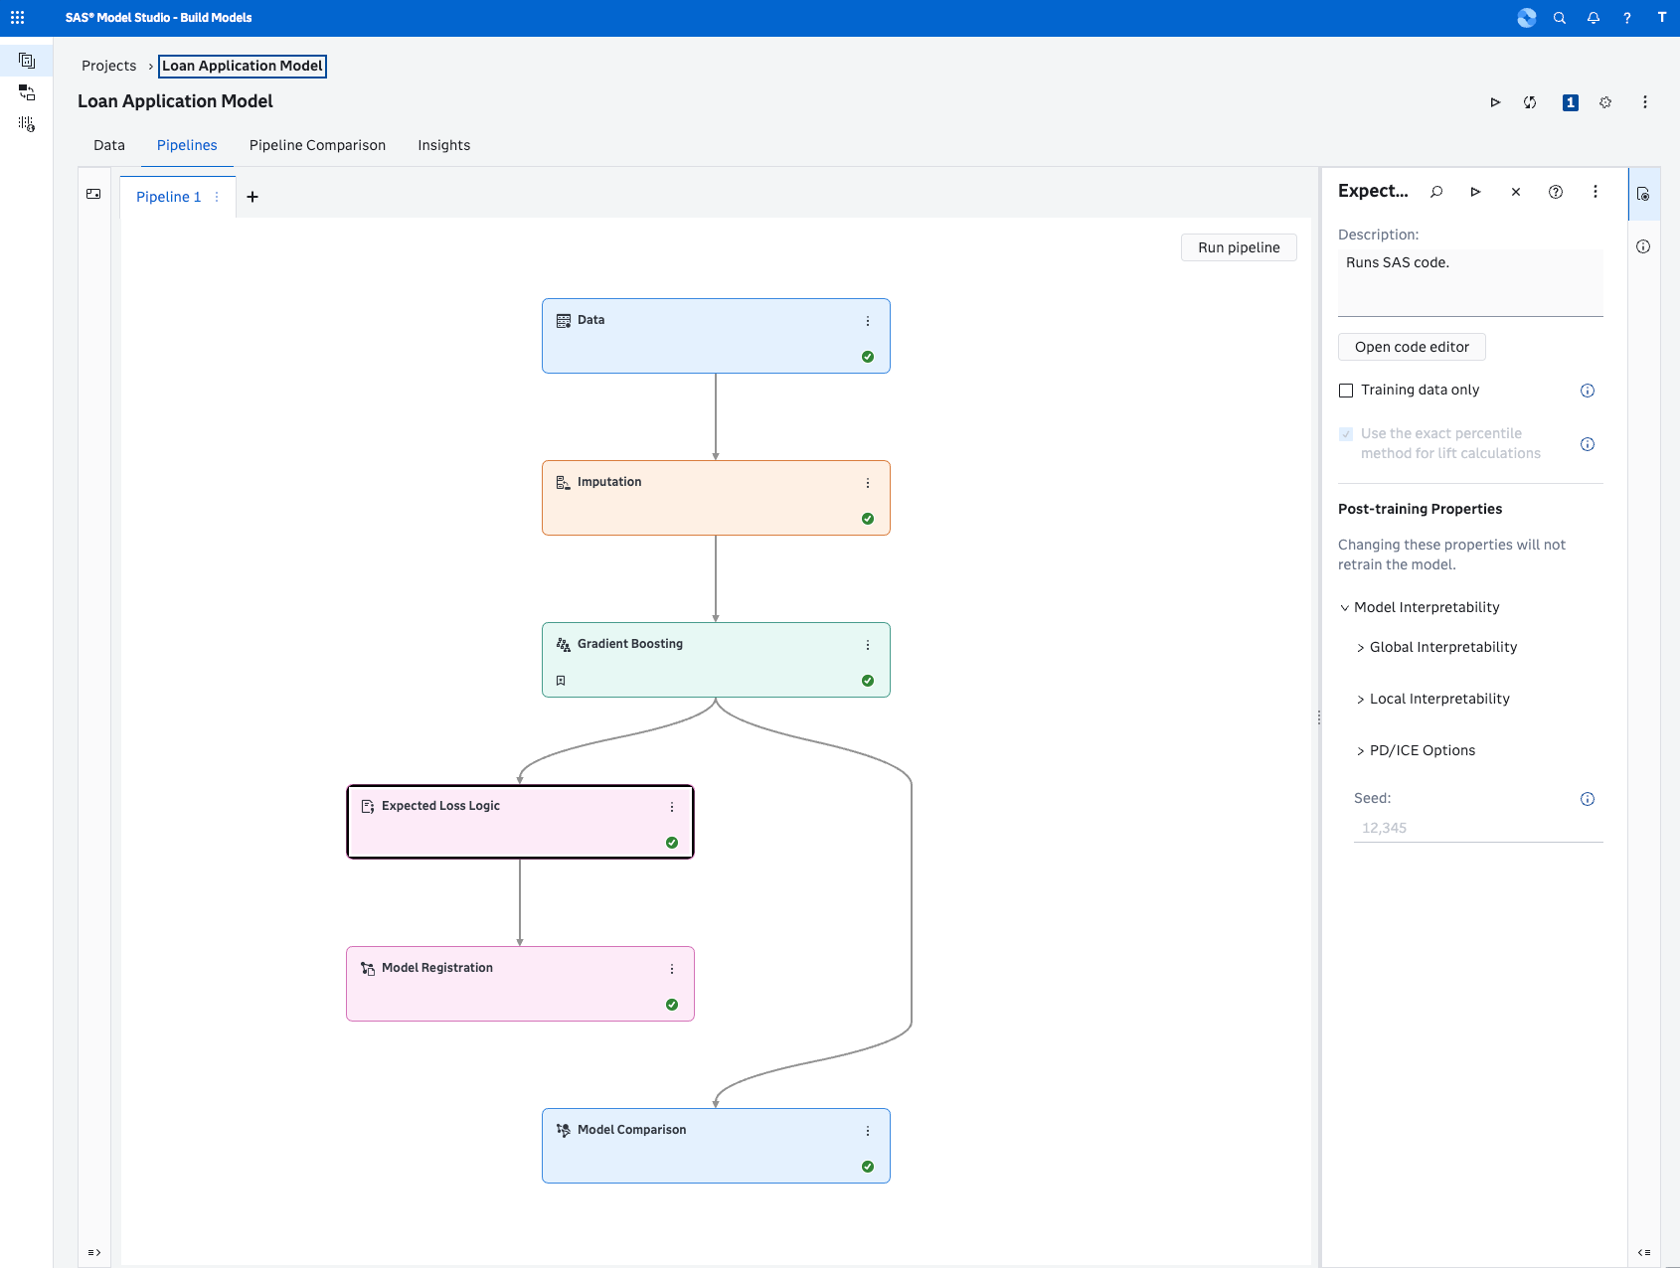Screen dimensions: 1680x1268
Task: Collapse Model Interpretability section
Action: pos(1344,608)
